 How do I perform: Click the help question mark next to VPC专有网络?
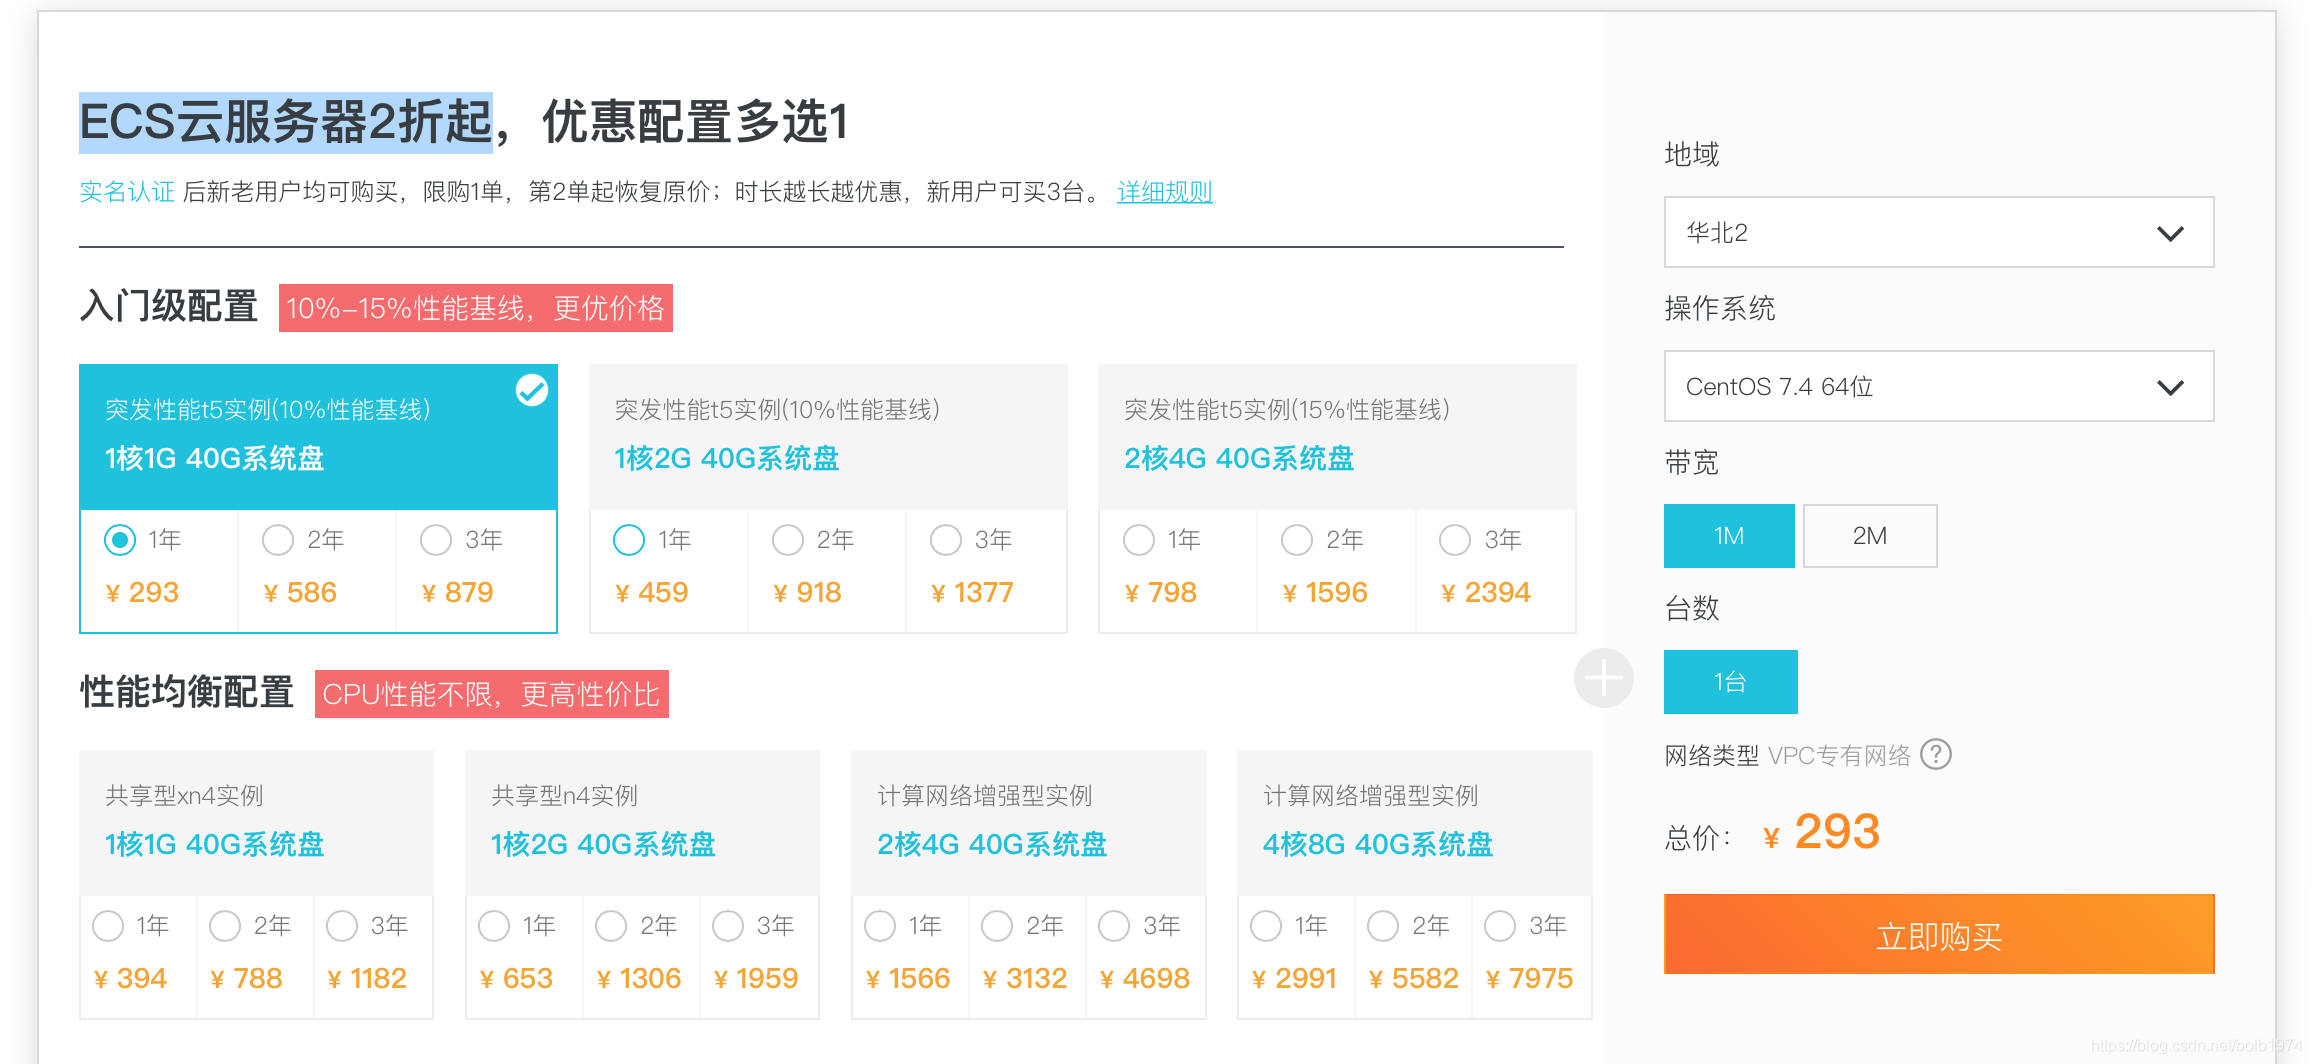click(1936, 755)
